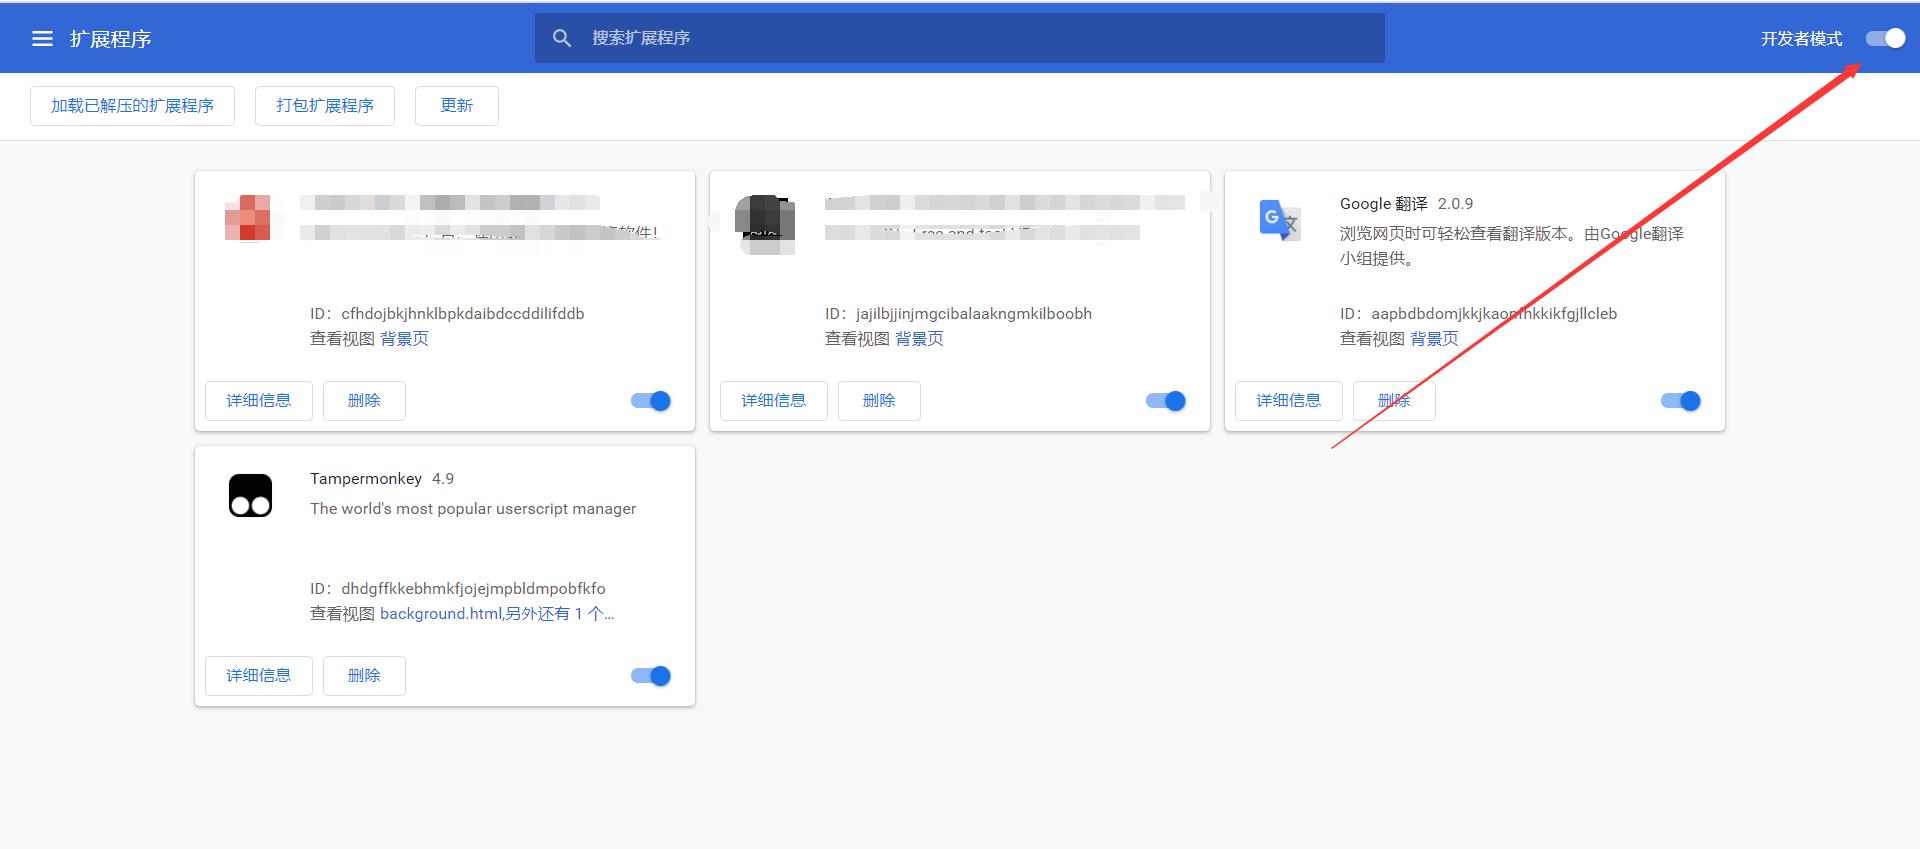Click the dark blurred extension icon
This screenshot has width=1920, height=849.
[765, 224]
